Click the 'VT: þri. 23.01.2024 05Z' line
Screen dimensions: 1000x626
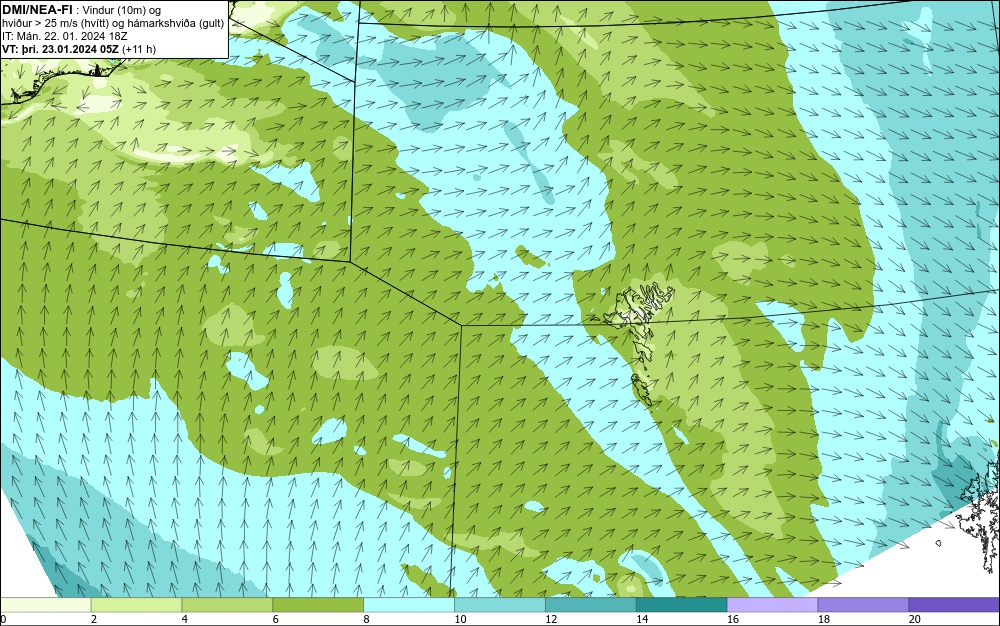(x=79, y=49)
